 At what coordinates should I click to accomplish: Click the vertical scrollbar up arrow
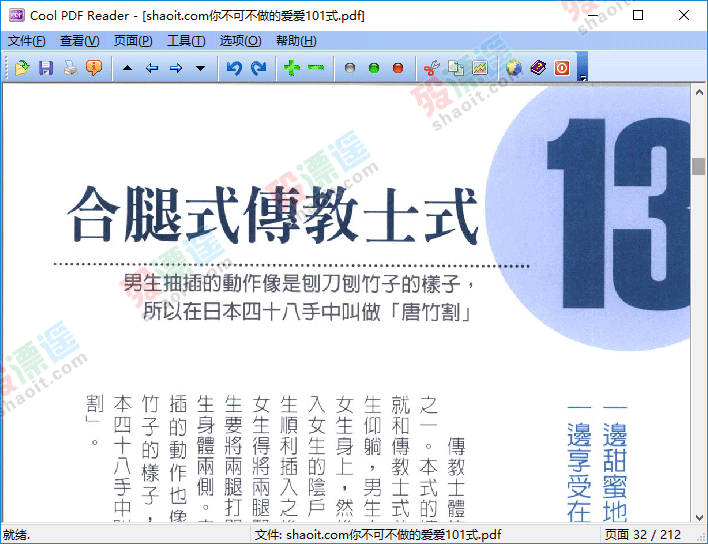tap(699, 93)
